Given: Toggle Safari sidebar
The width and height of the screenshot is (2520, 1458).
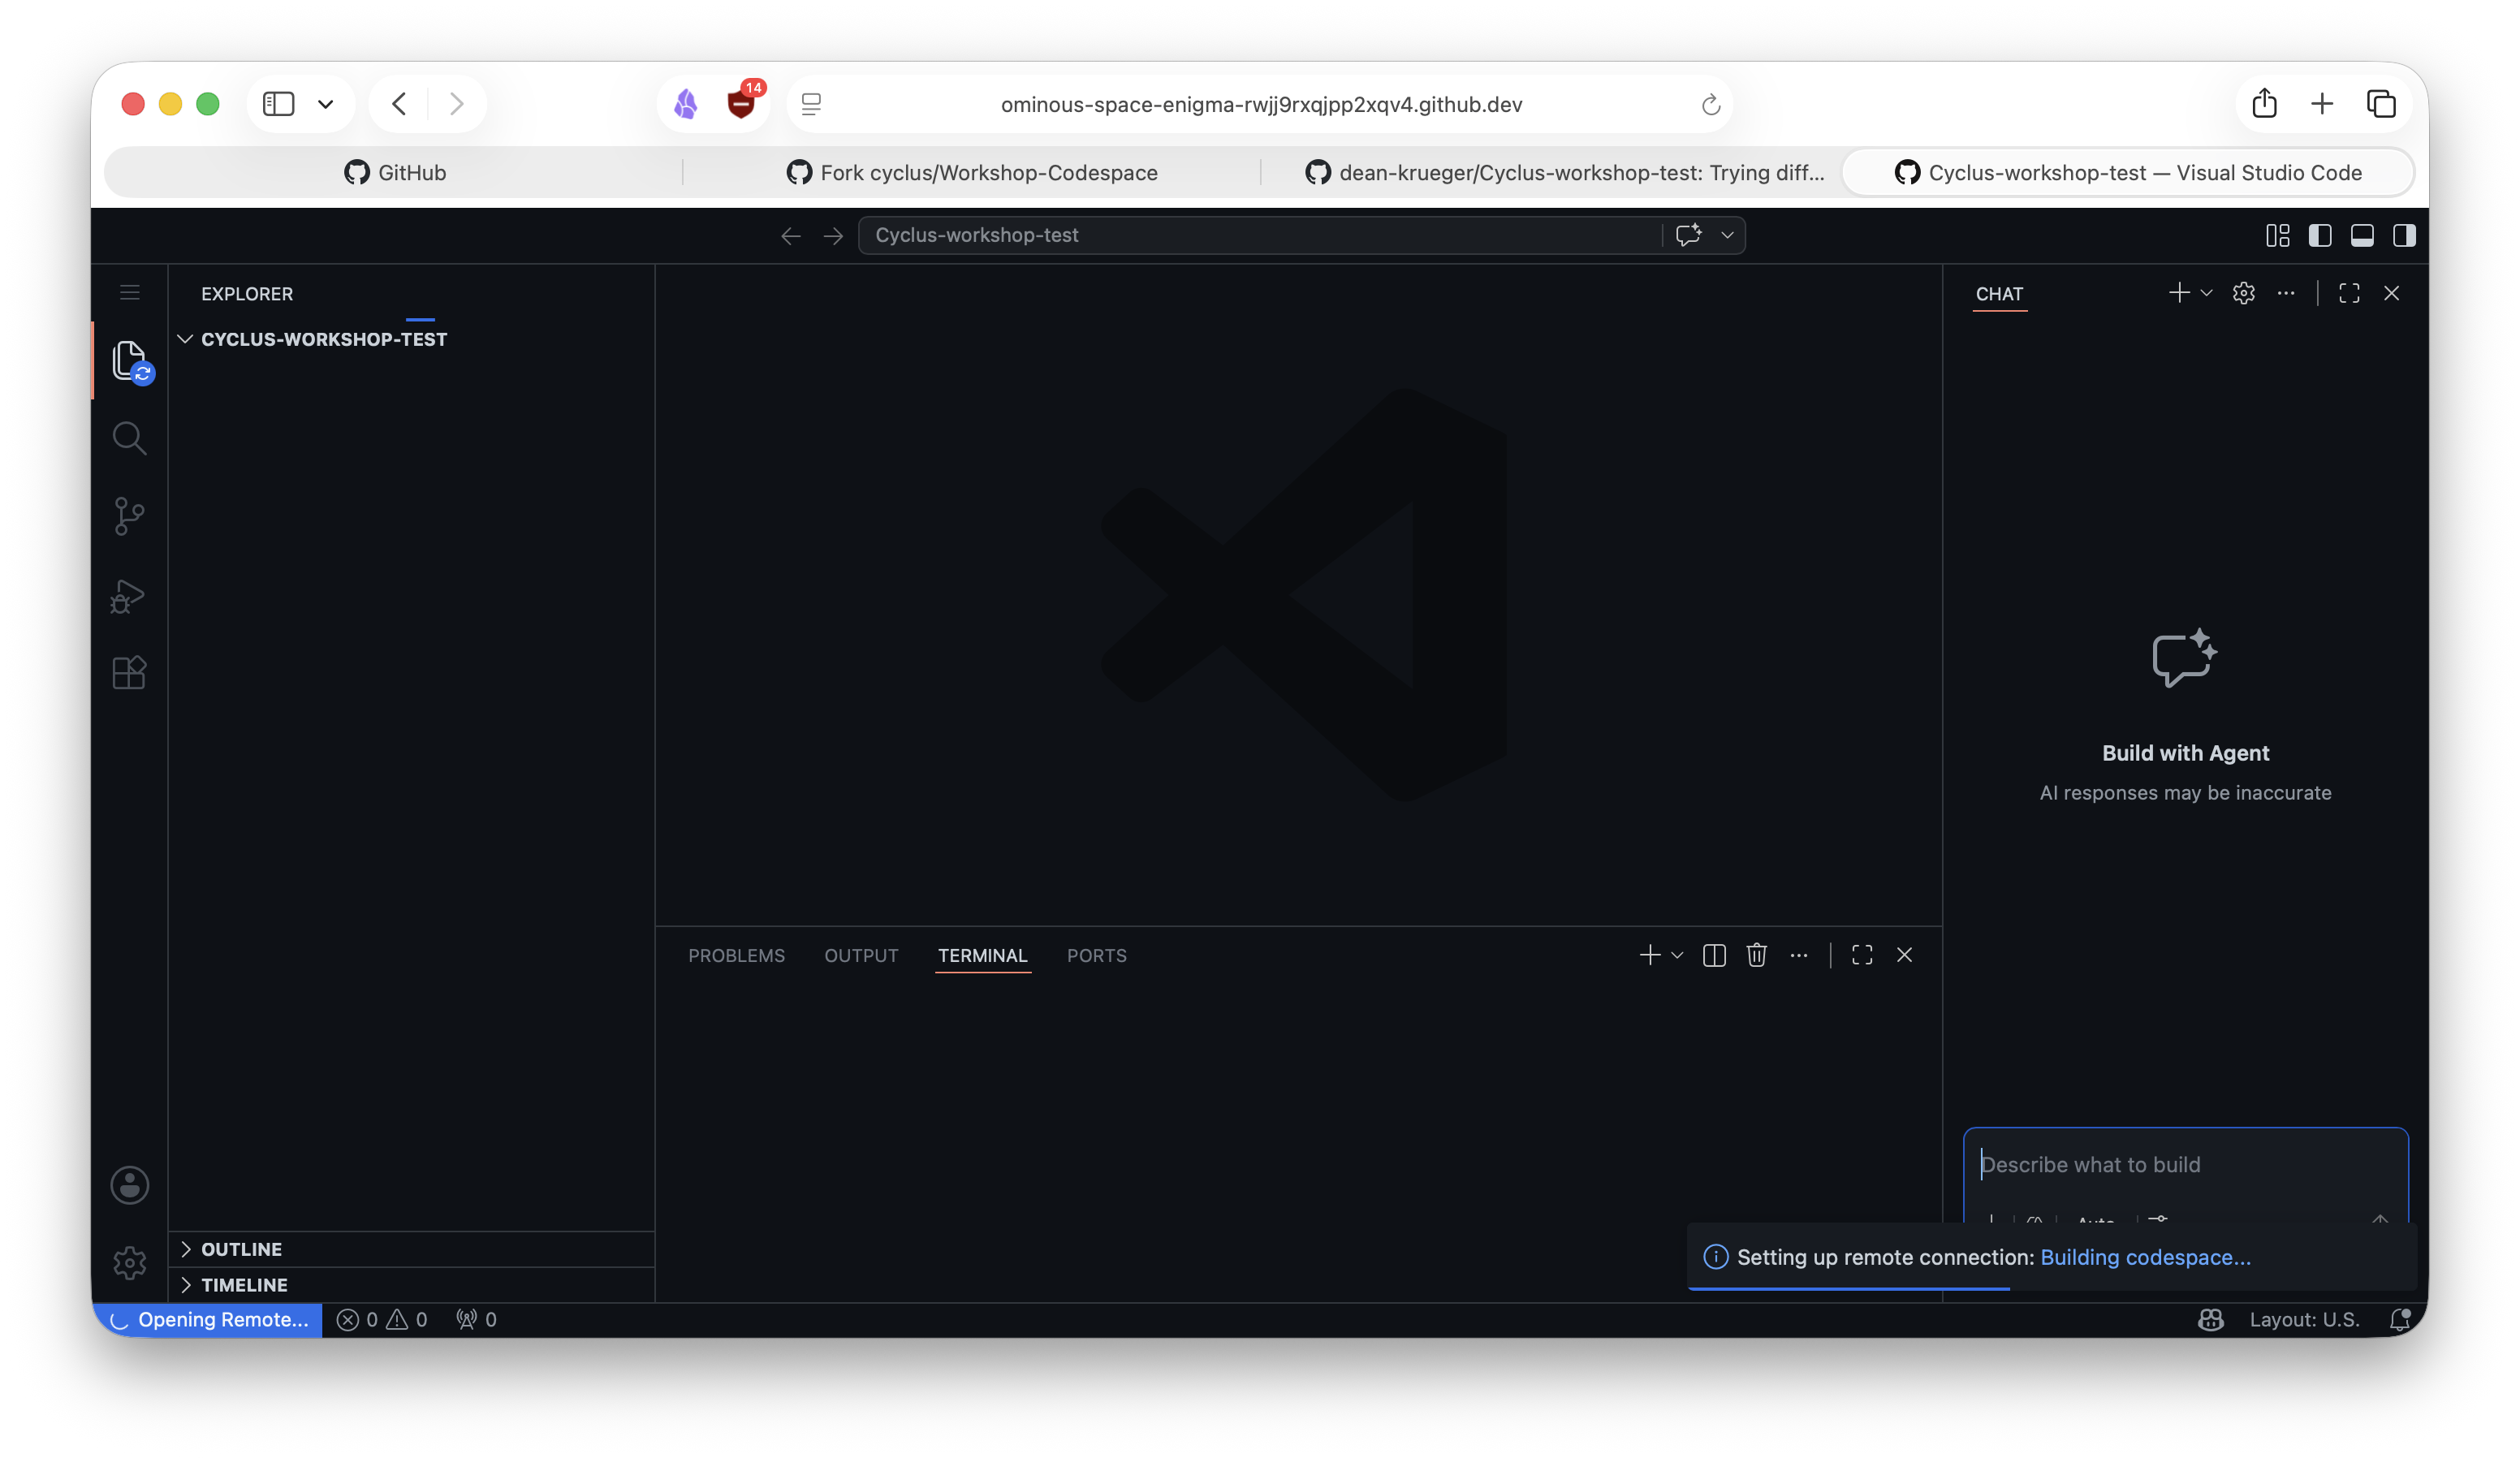Looking at the screenshot, I should coord(279,104).
